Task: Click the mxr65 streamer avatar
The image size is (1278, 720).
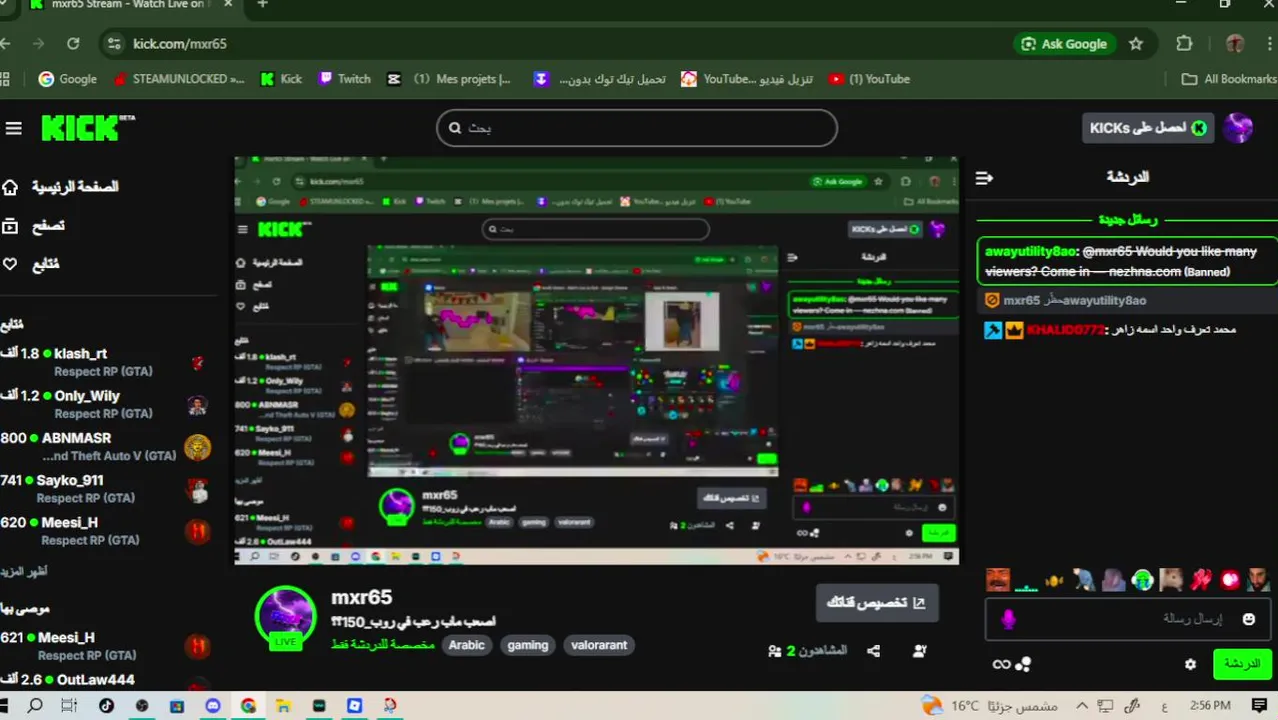Action: [286, 617]
